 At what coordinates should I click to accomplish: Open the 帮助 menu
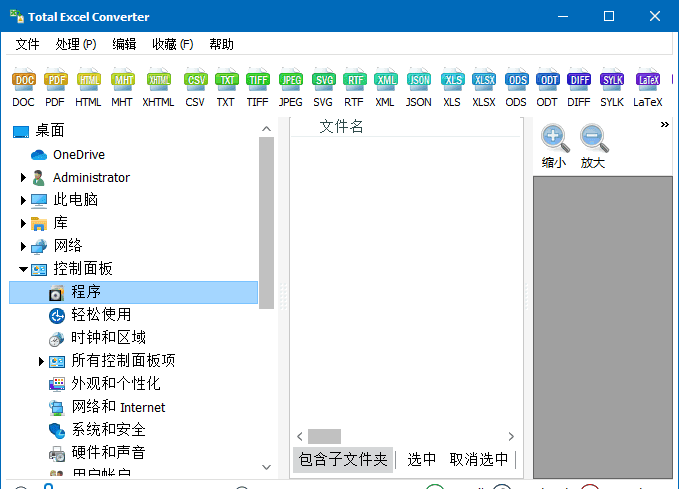click(x=221, y=44)
